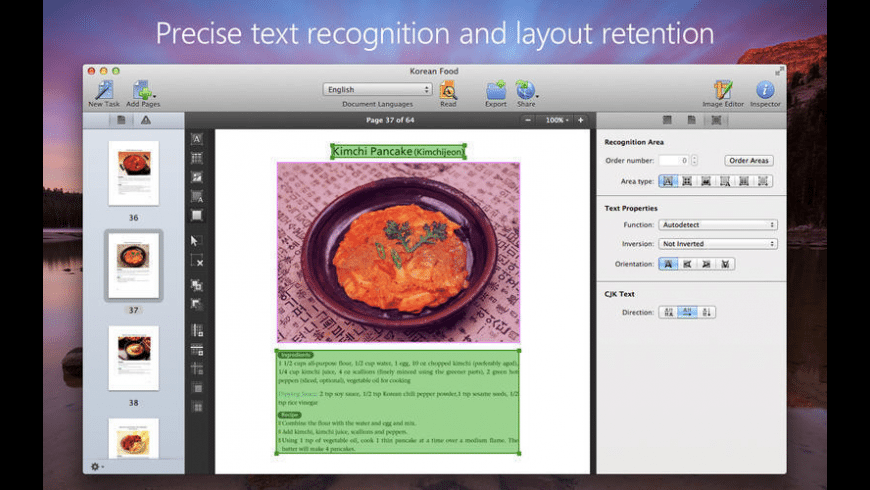
Task: Click the Order number input field
Action: (672, 160)
